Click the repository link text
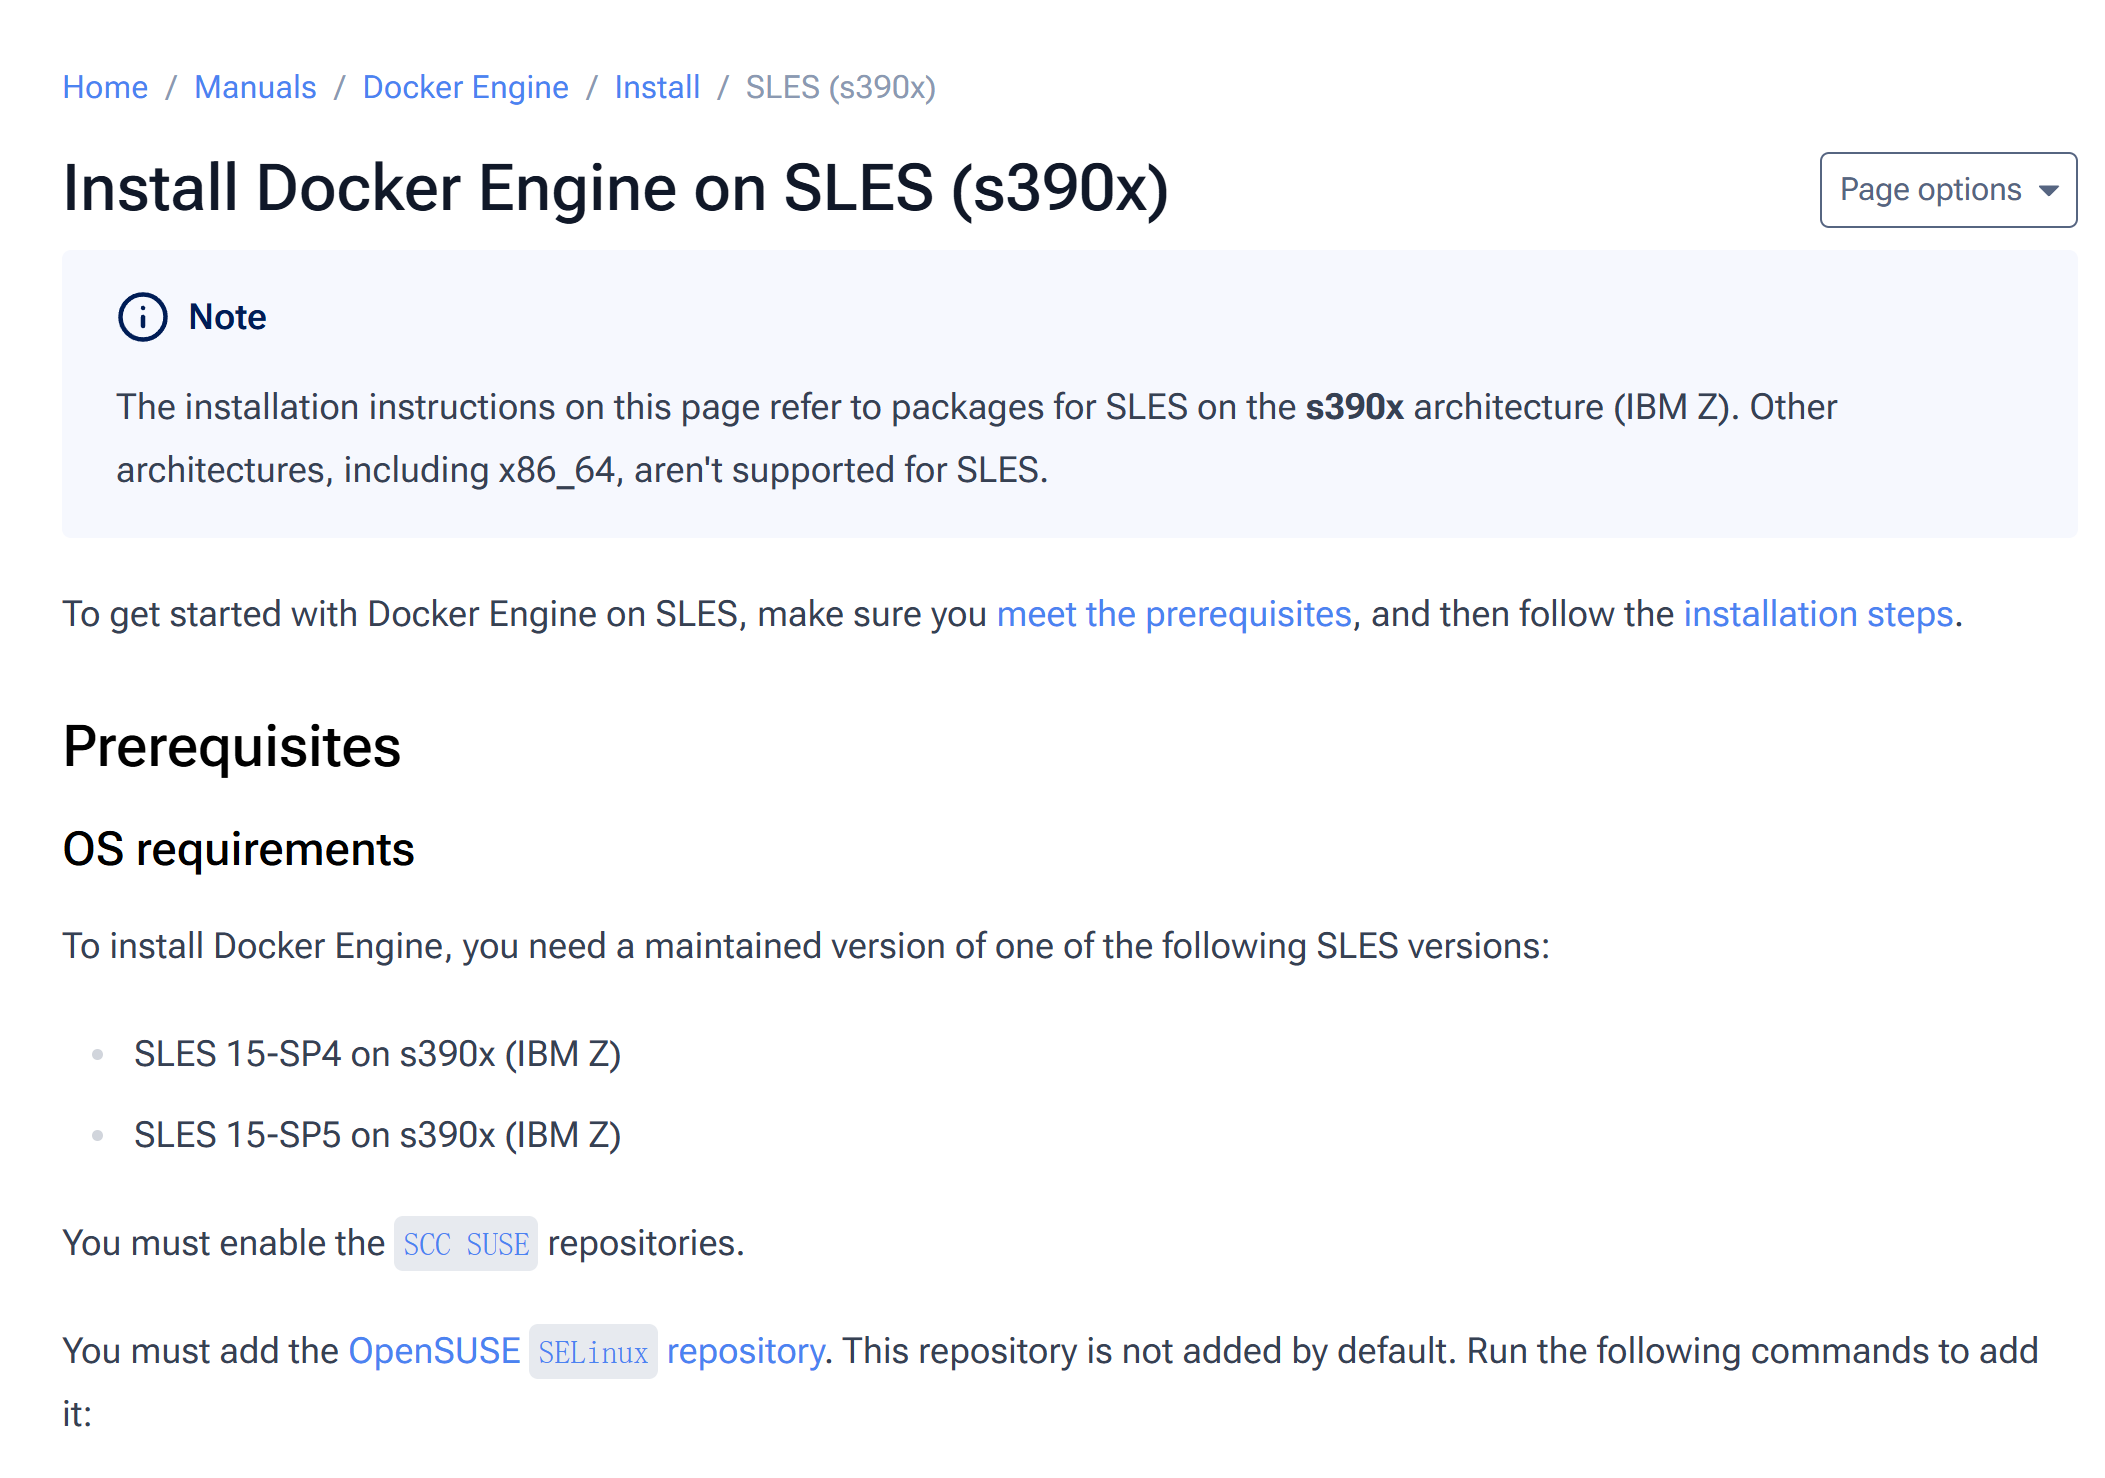 pos(745,1351)
